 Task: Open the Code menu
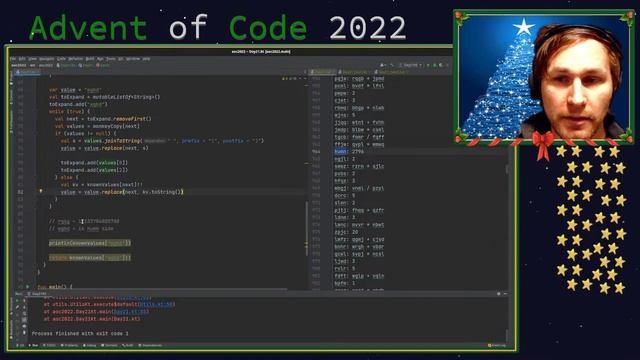(61, 59)
